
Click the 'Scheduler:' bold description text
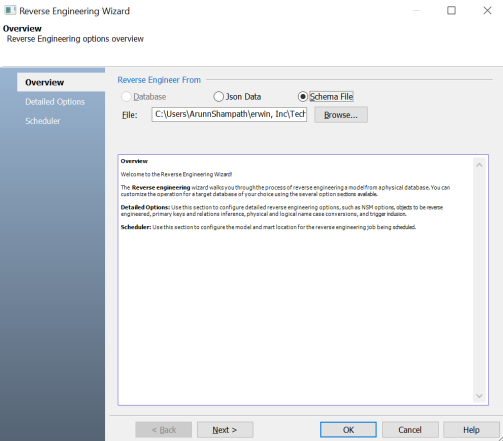[x=136, y=227]
